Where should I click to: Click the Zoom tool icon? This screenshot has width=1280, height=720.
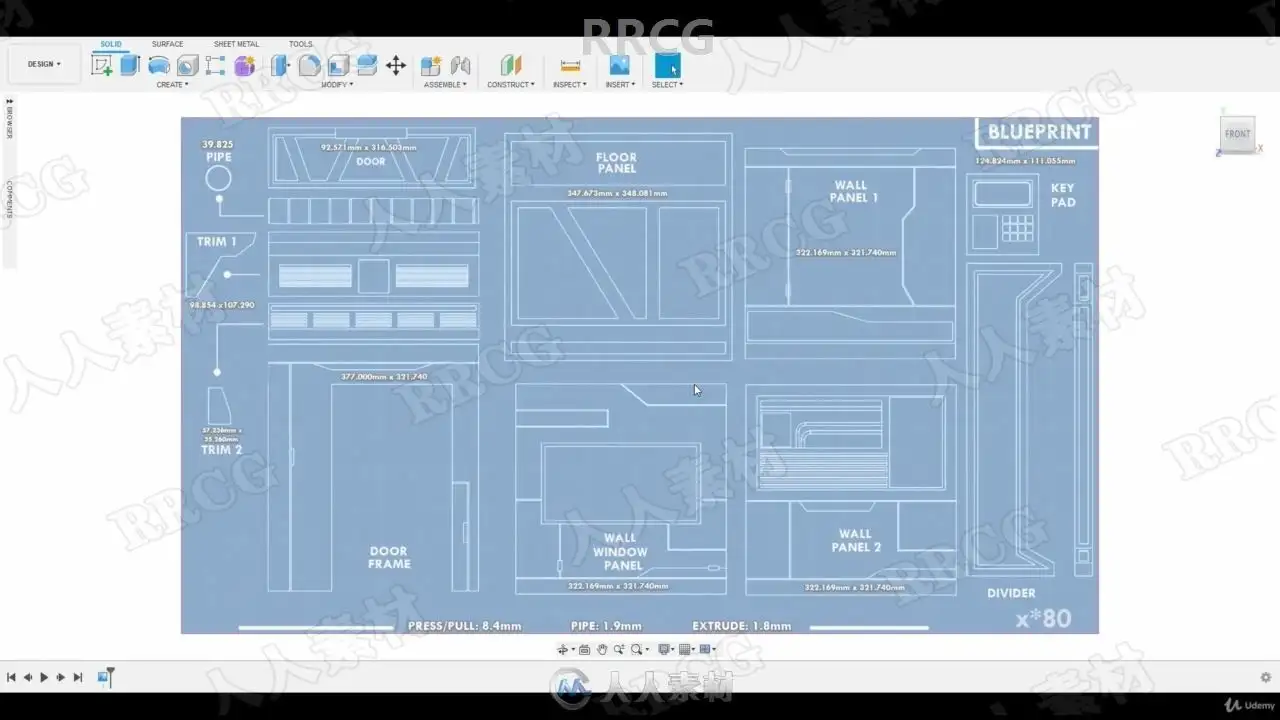pos(619,650)
